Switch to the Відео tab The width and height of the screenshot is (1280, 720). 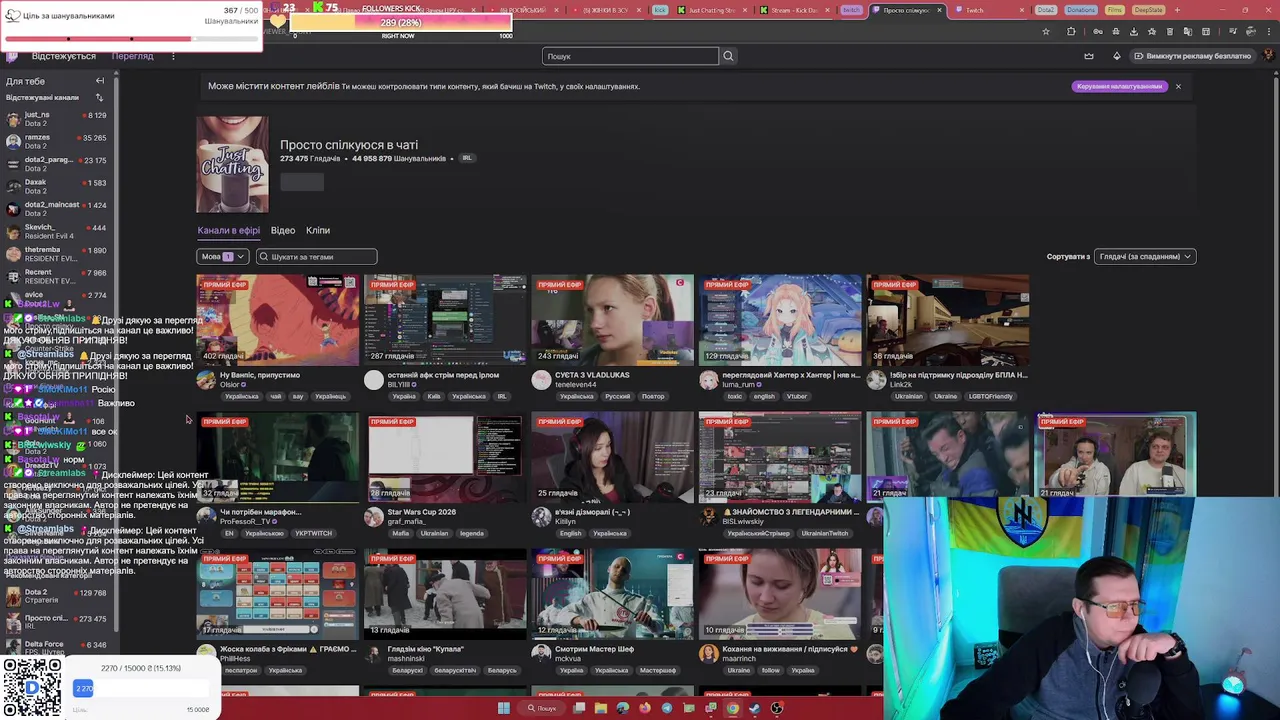[x=283, y=230]
